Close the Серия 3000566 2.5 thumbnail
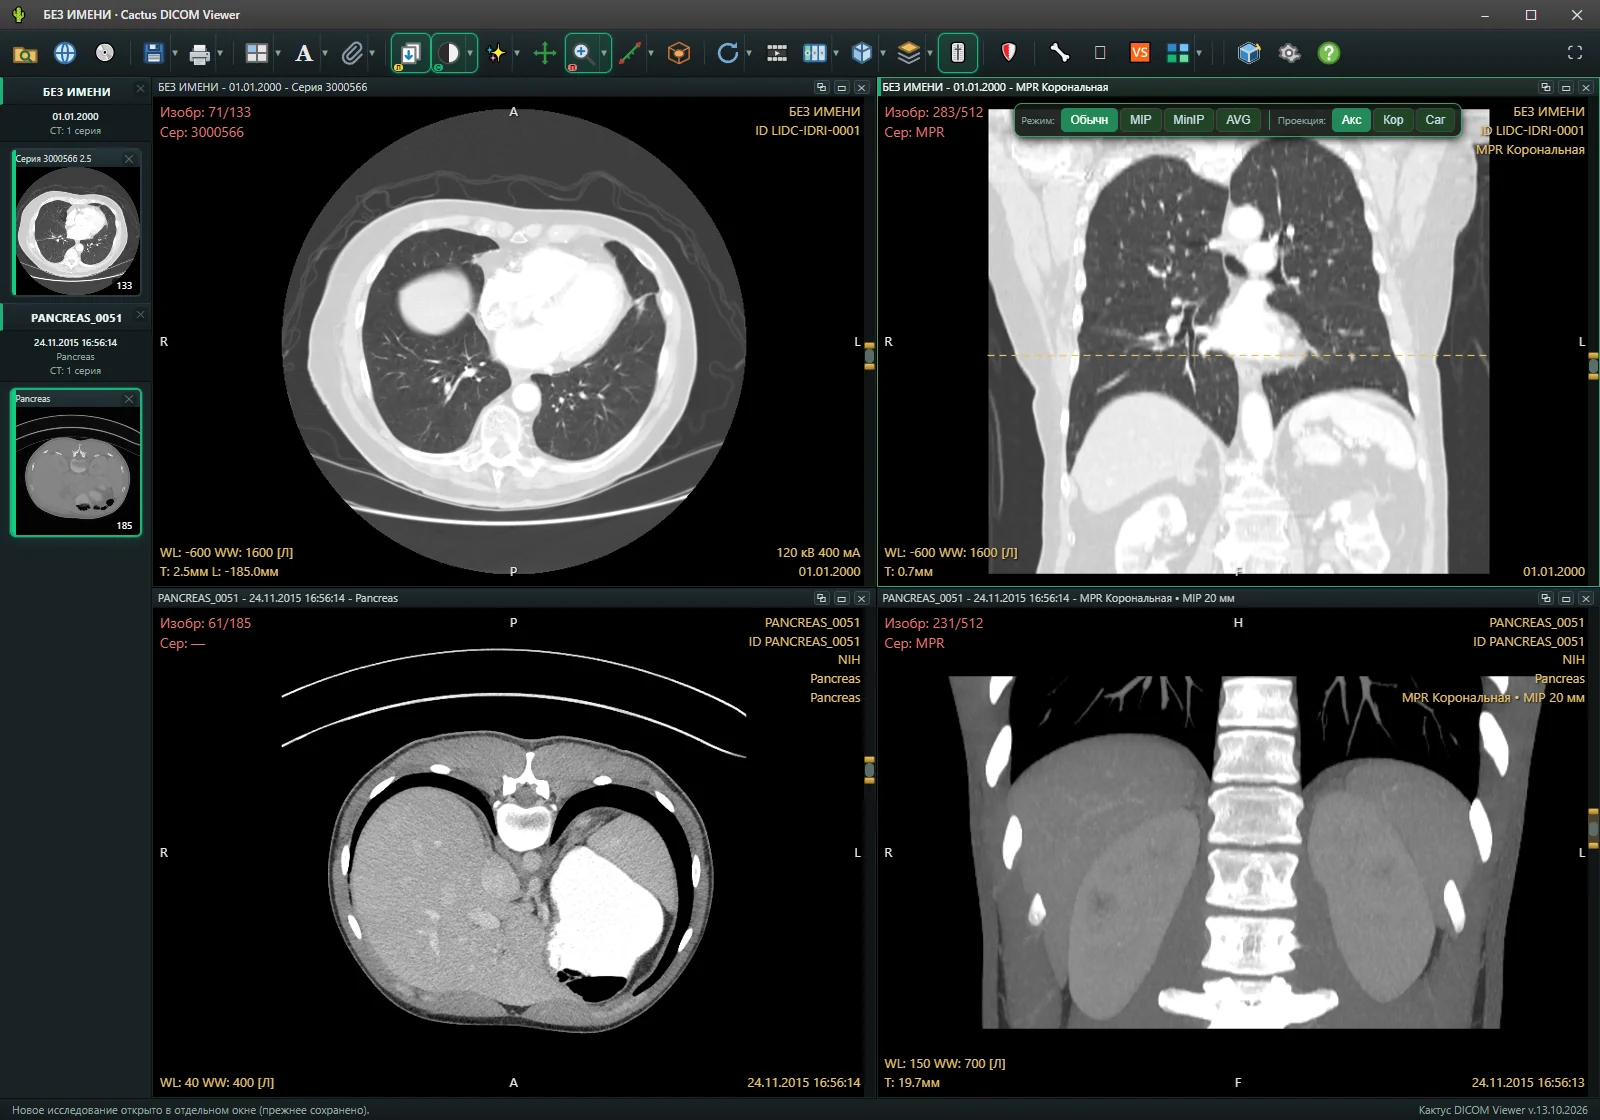This screenshot has width=1600, height=1120. point(129,159)
